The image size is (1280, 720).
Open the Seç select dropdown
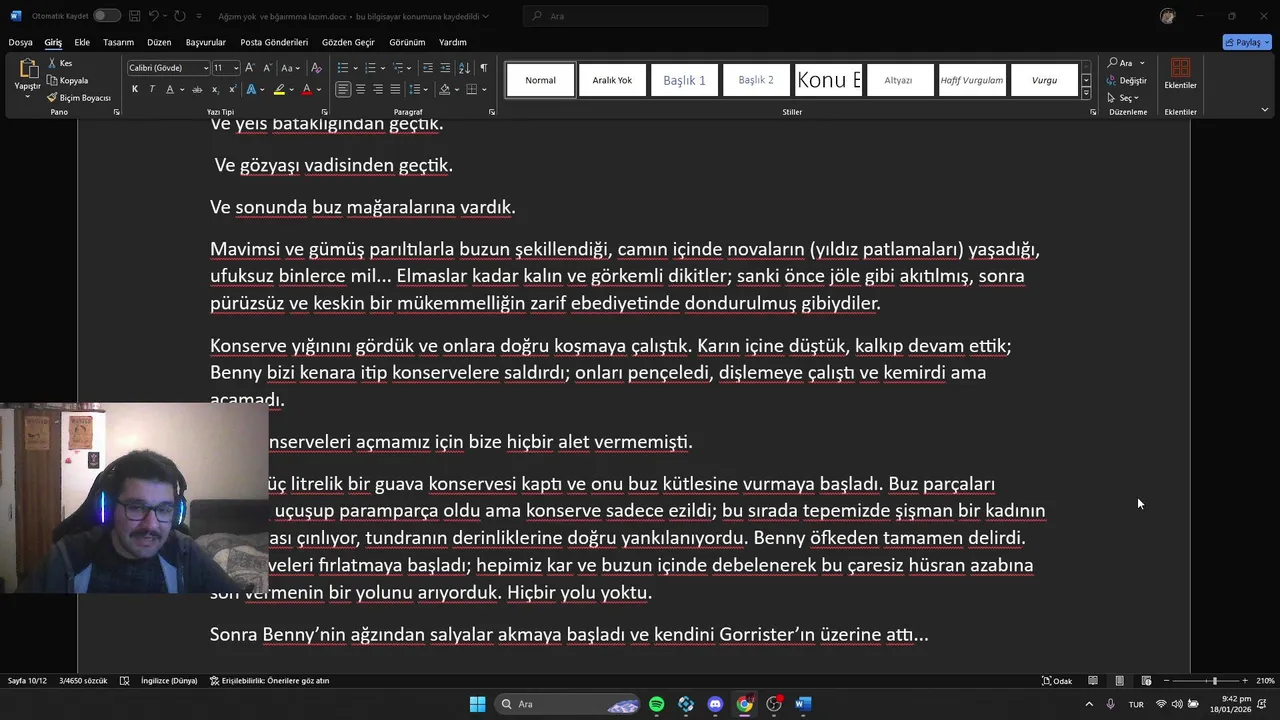[1124, 98]
